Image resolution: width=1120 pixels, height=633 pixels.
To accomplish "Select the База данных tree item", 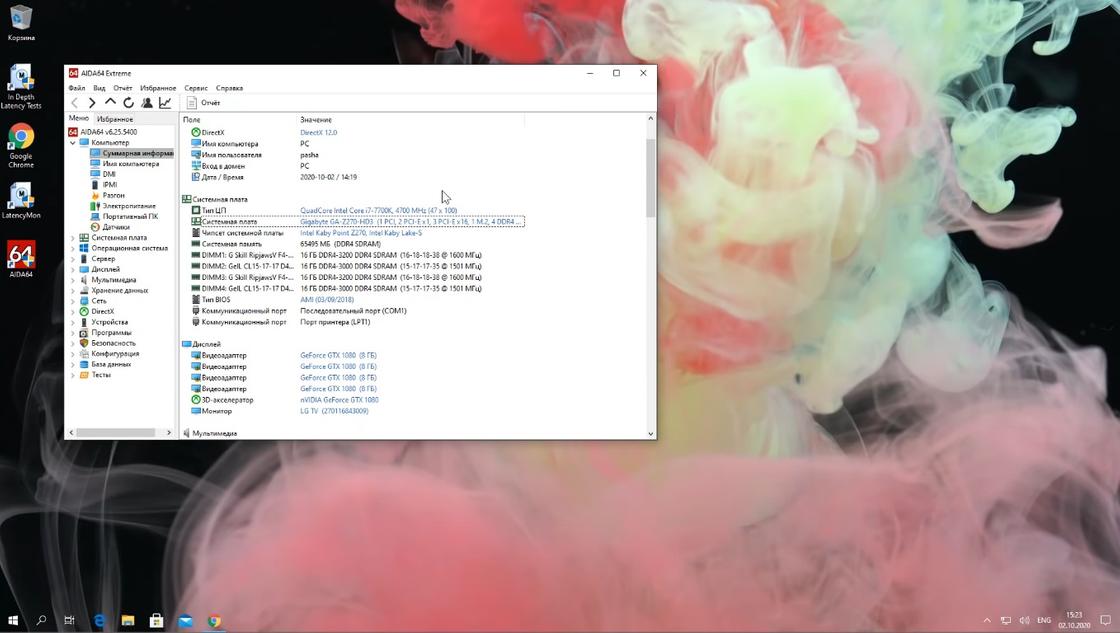I will tap(105, 364).
